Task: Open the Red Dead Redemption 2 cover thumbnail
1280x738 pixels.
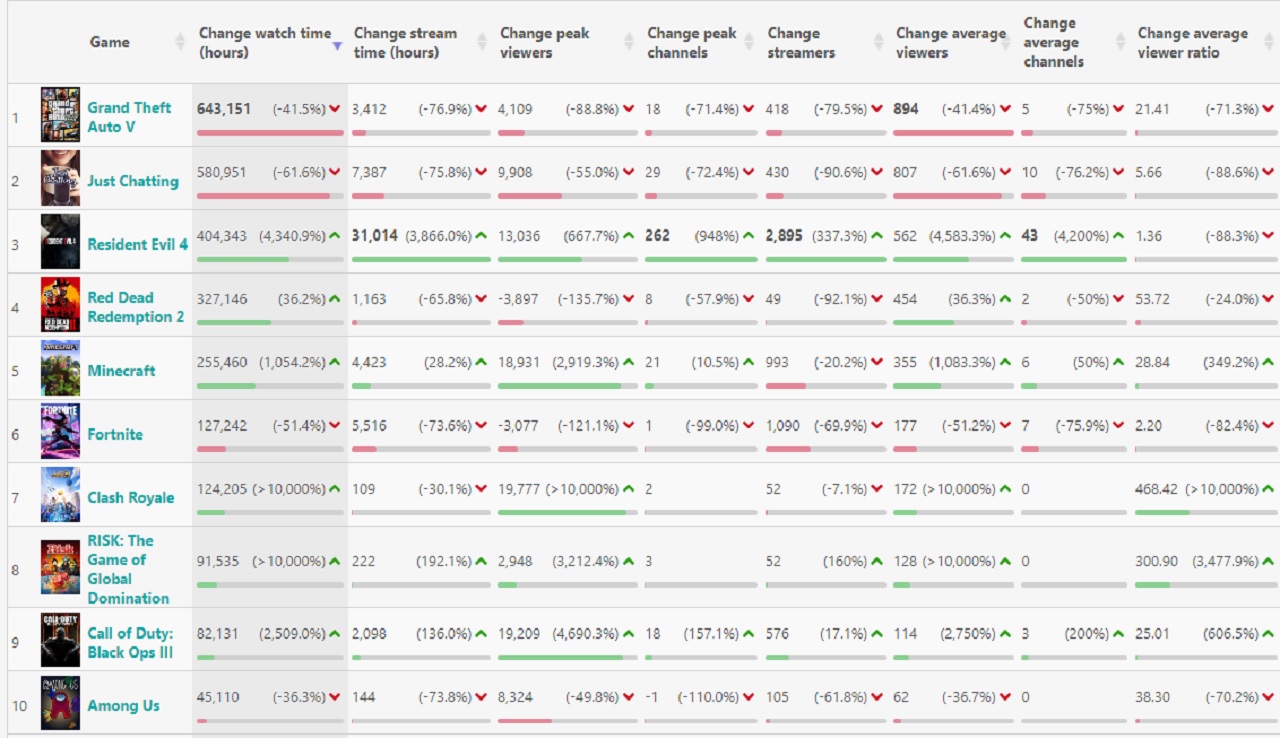Action: [x=60, y=305]
